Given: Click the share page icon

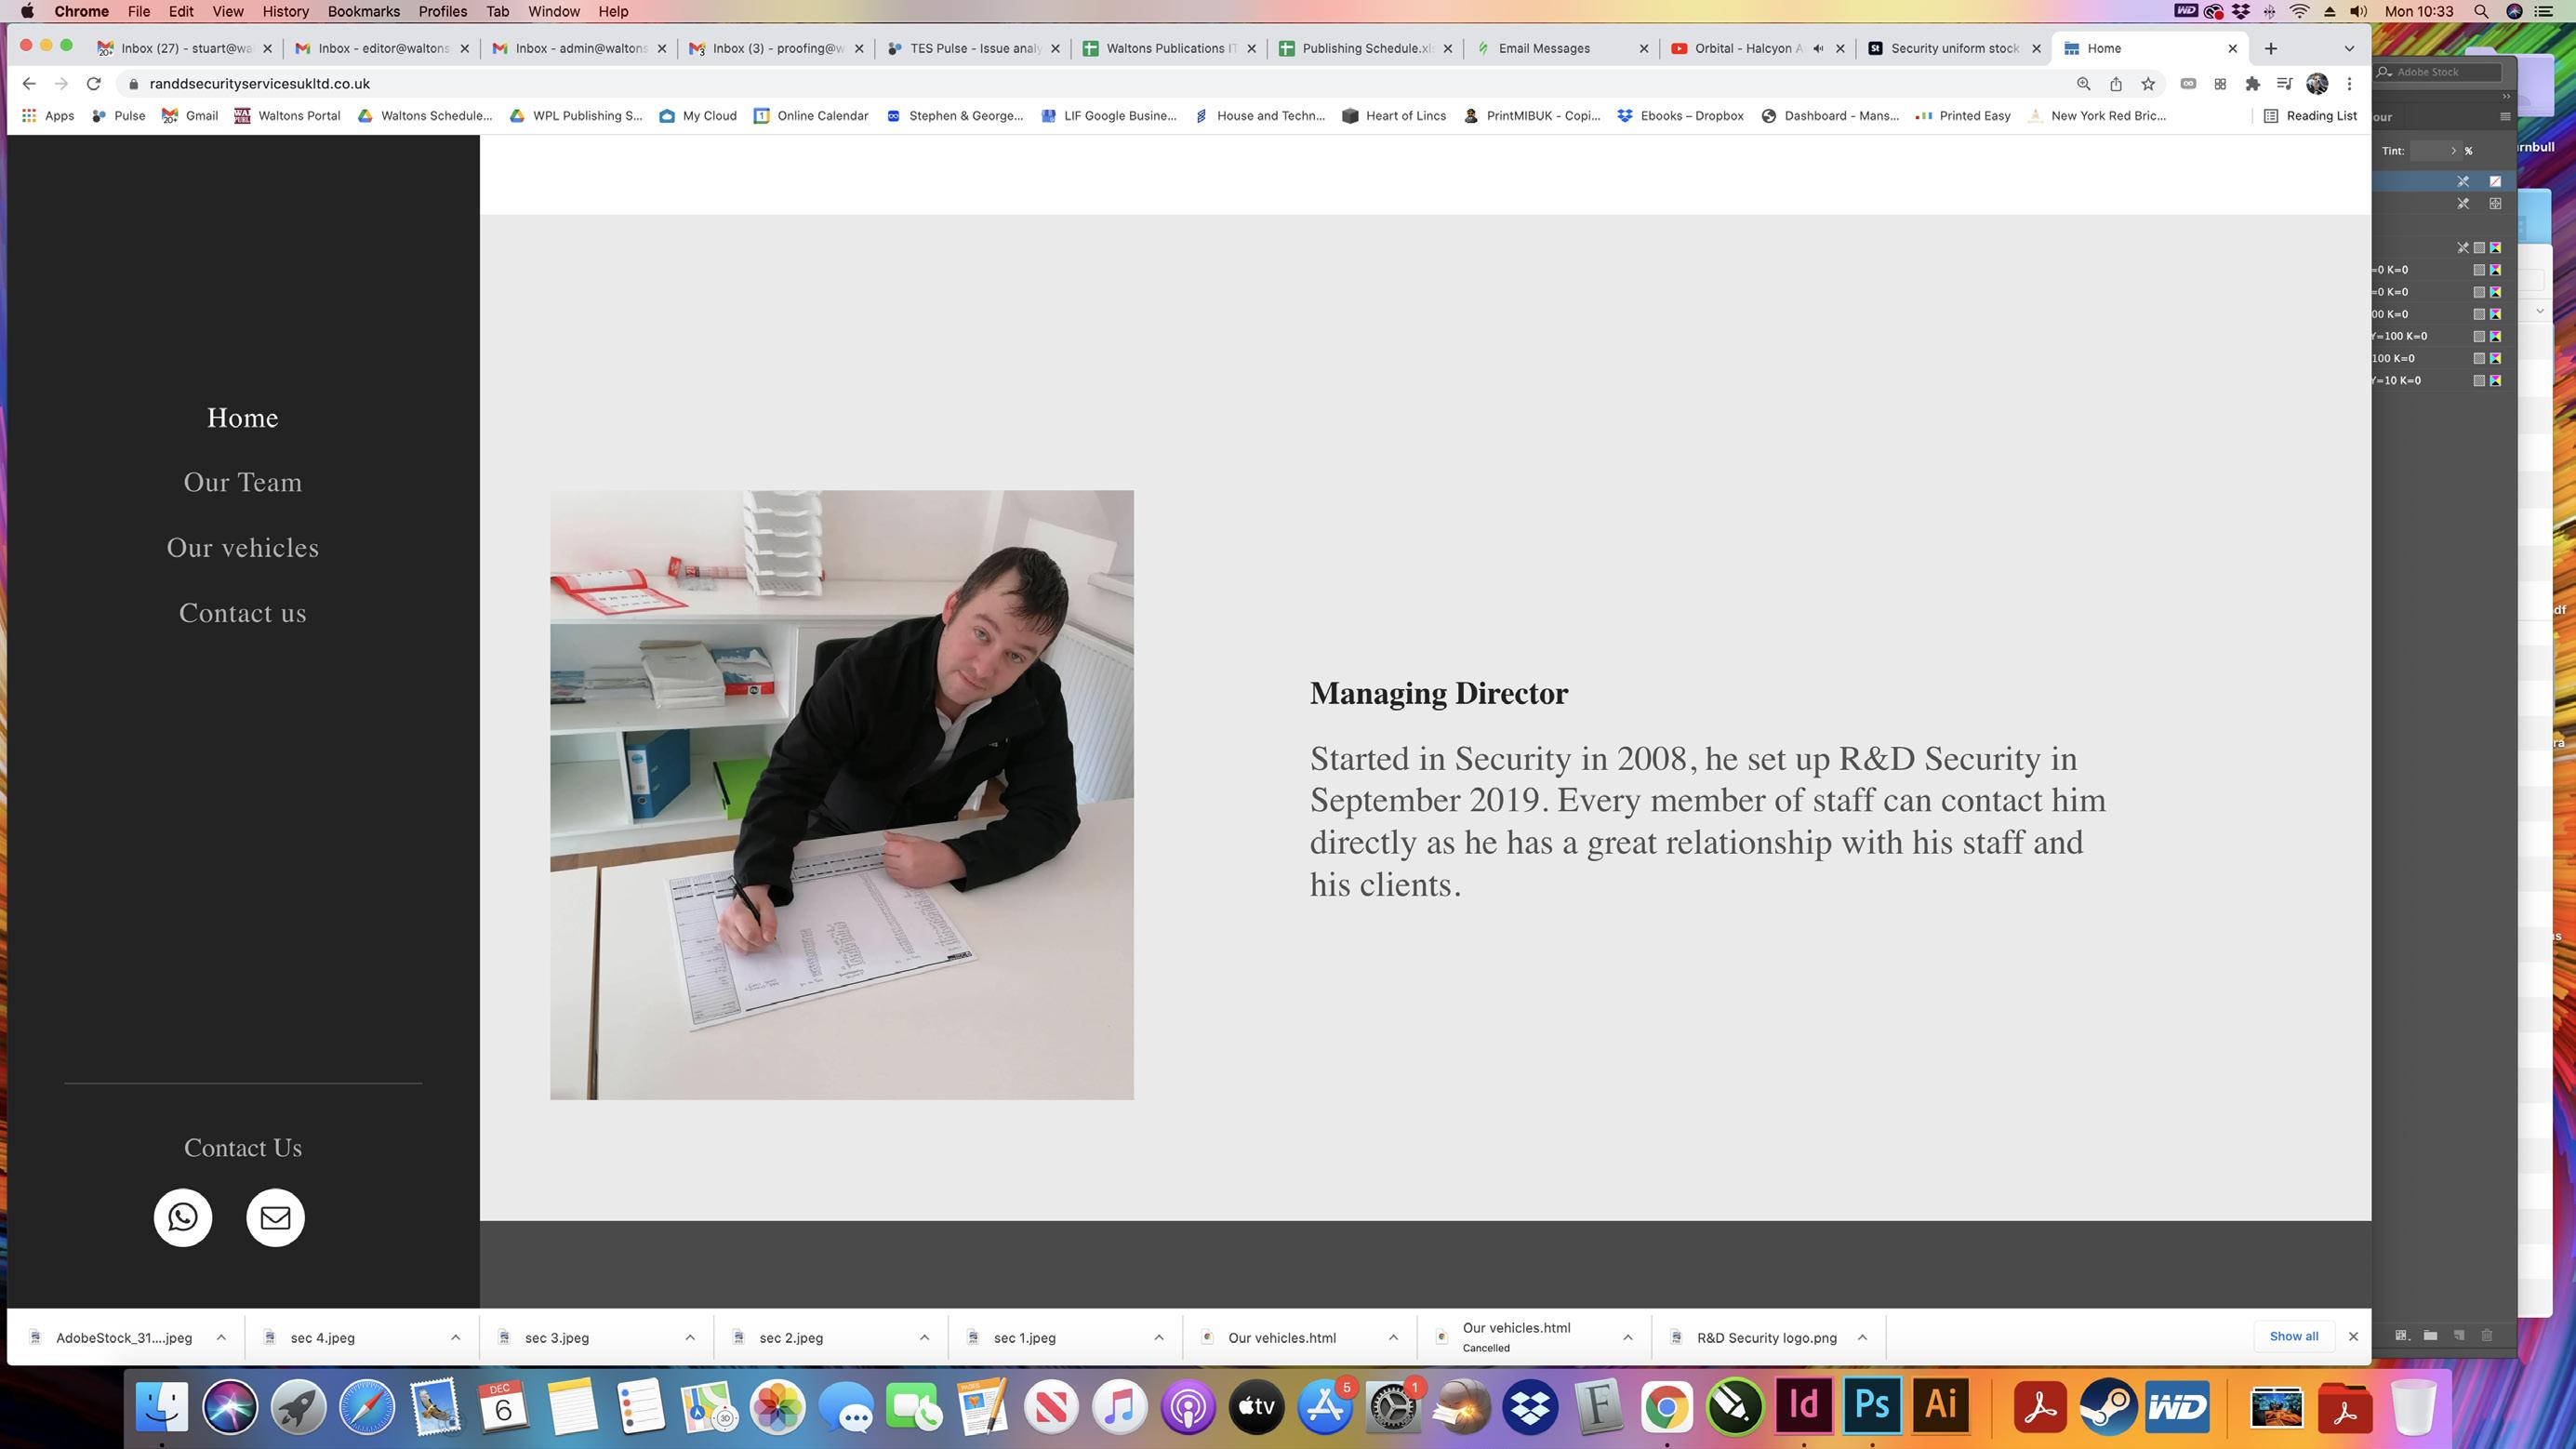Looking at the screenshot, I should click(x=2116, y=84).
